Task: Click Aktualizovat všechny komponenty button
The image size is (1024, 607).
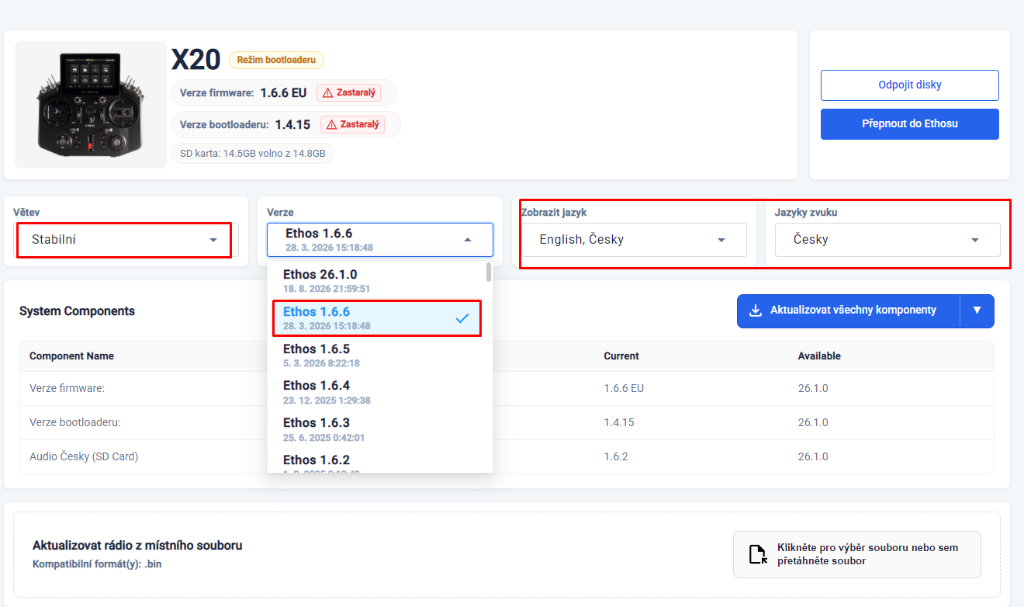Action: [x=848, y=310]
